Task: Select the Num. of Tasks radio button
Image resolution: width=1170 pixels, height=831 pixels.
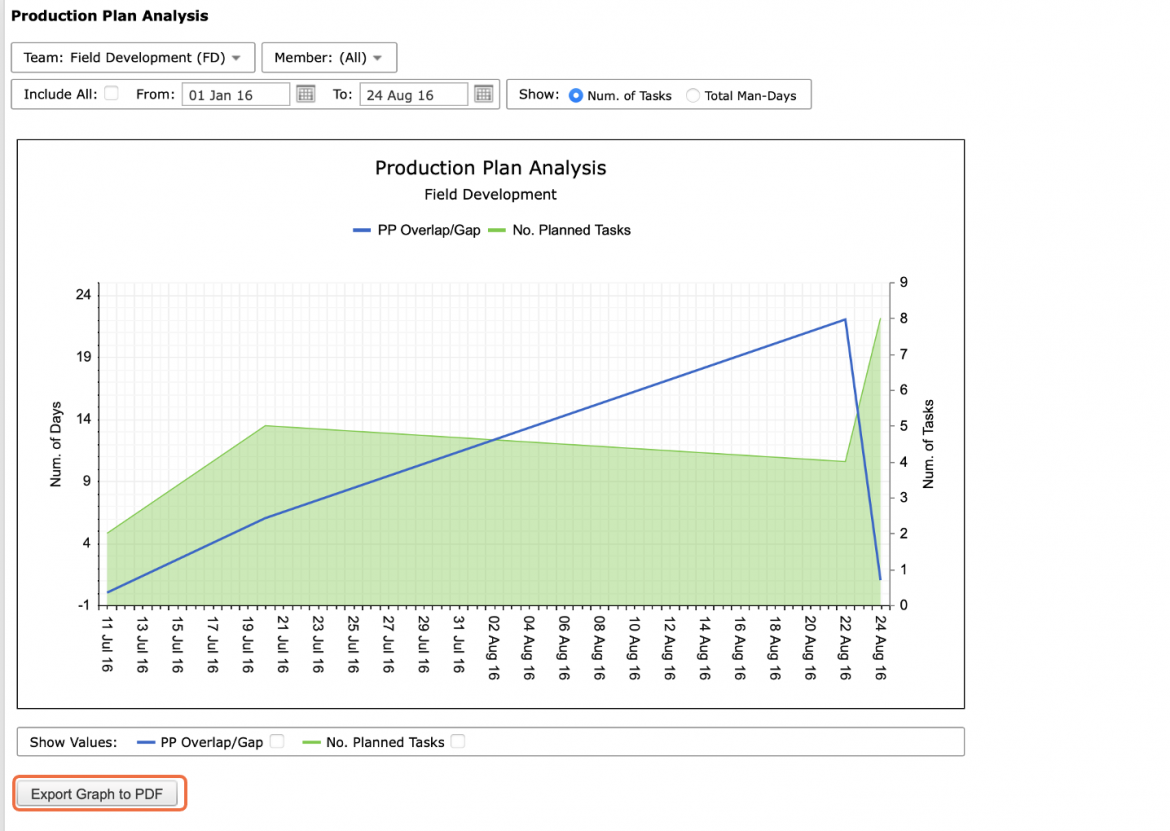Action: [x=576, y=95]
